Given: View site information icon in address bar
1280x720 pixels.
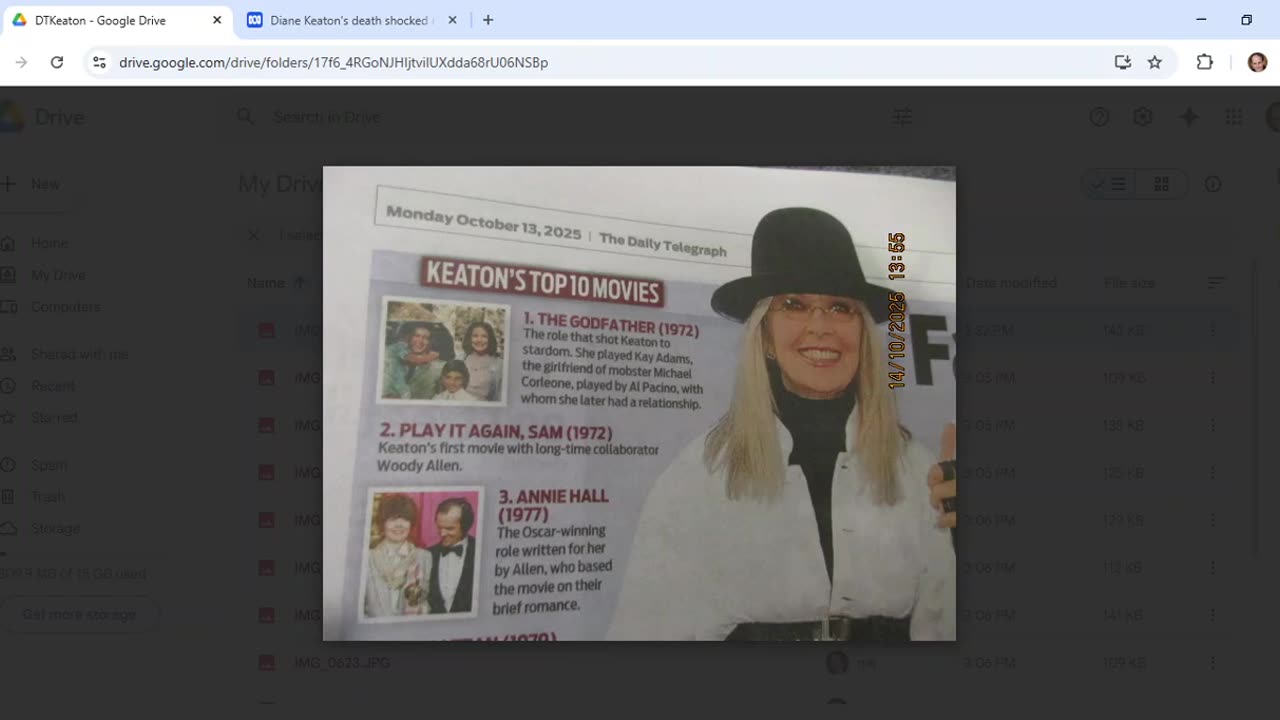Looking at the screenshot, I should point(99,62).
